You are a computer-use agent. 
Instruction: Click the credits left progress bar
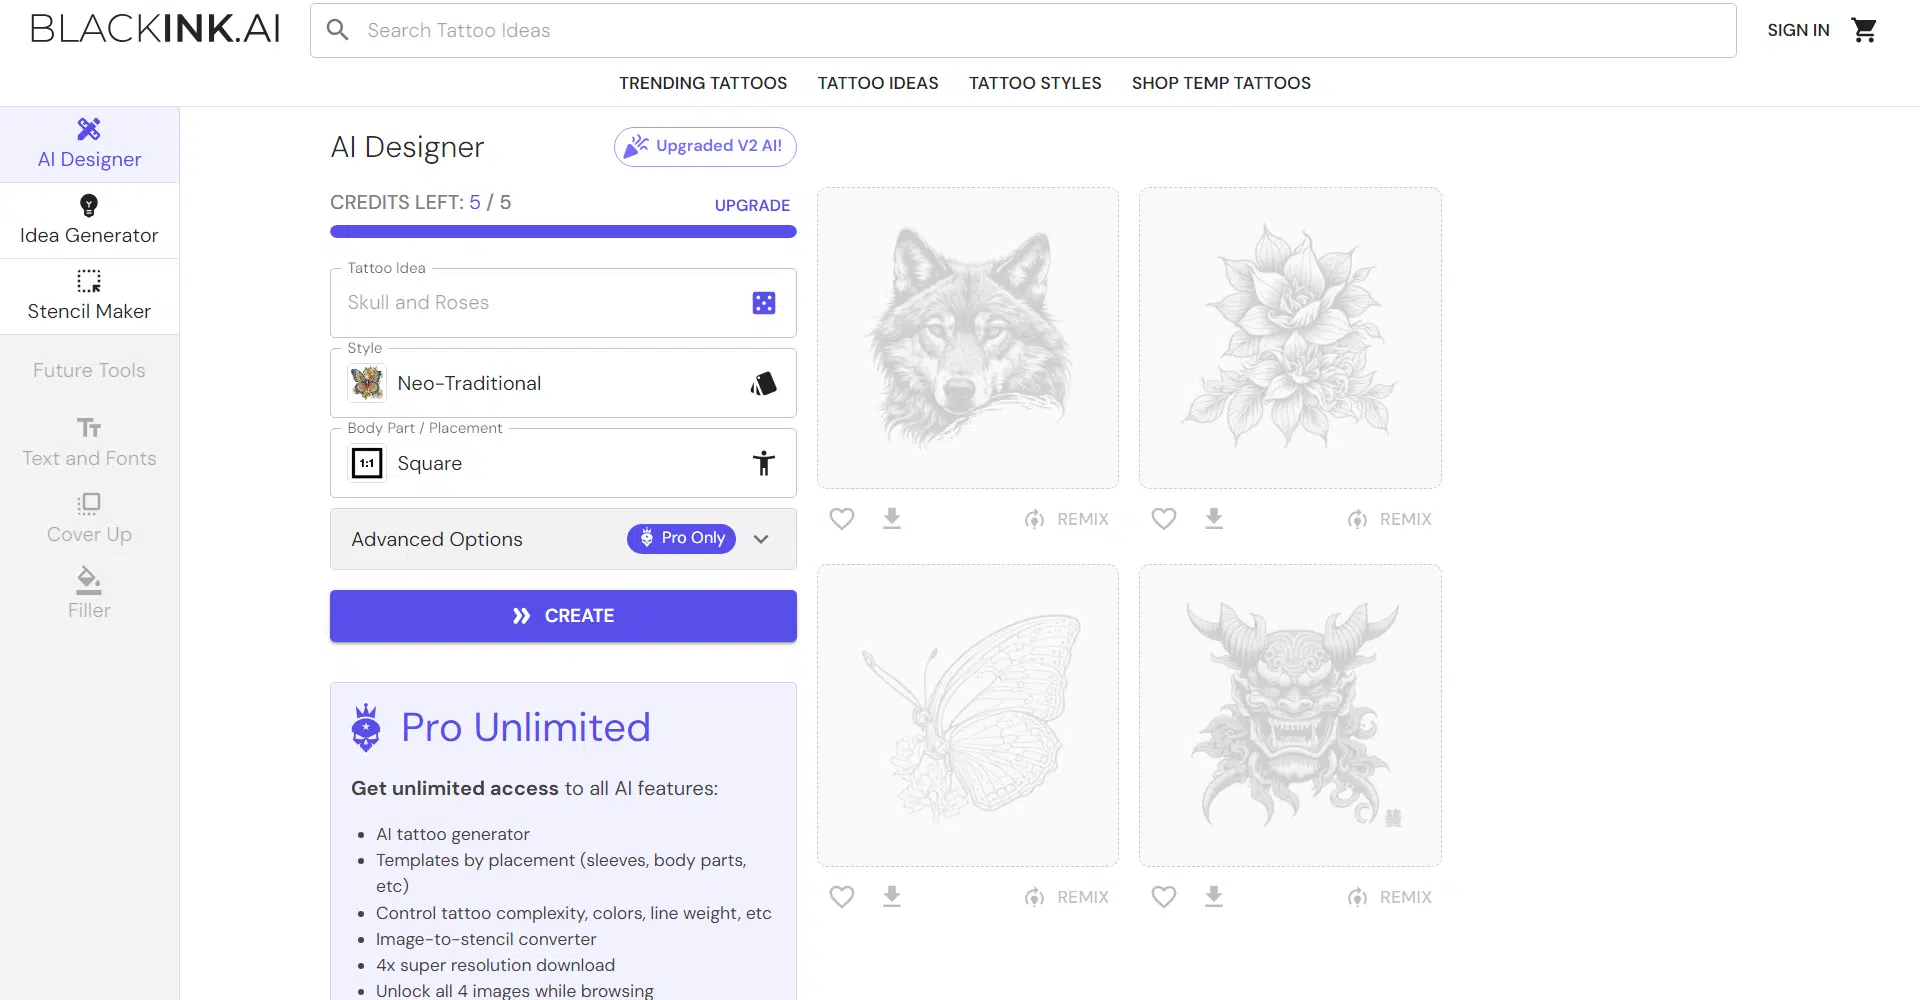click(563, 232)
